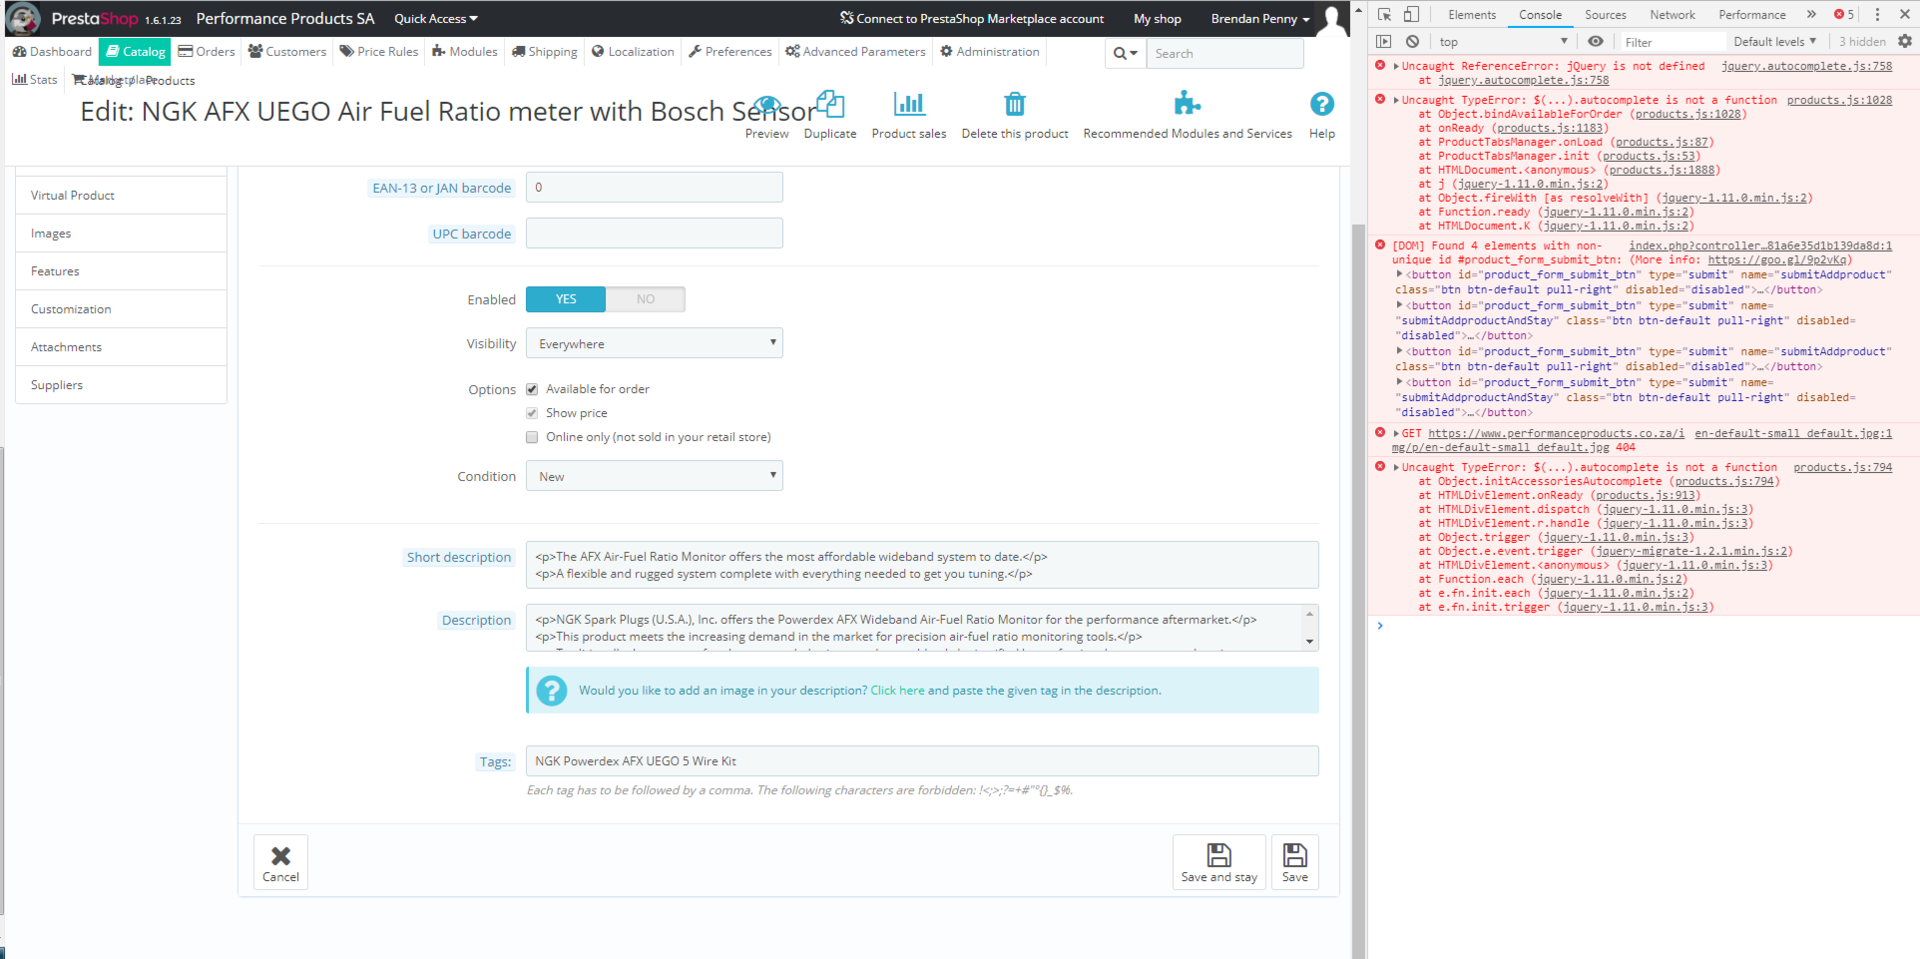
Task: Open Product sales chart icon
Action: click(x=909, y=104)
